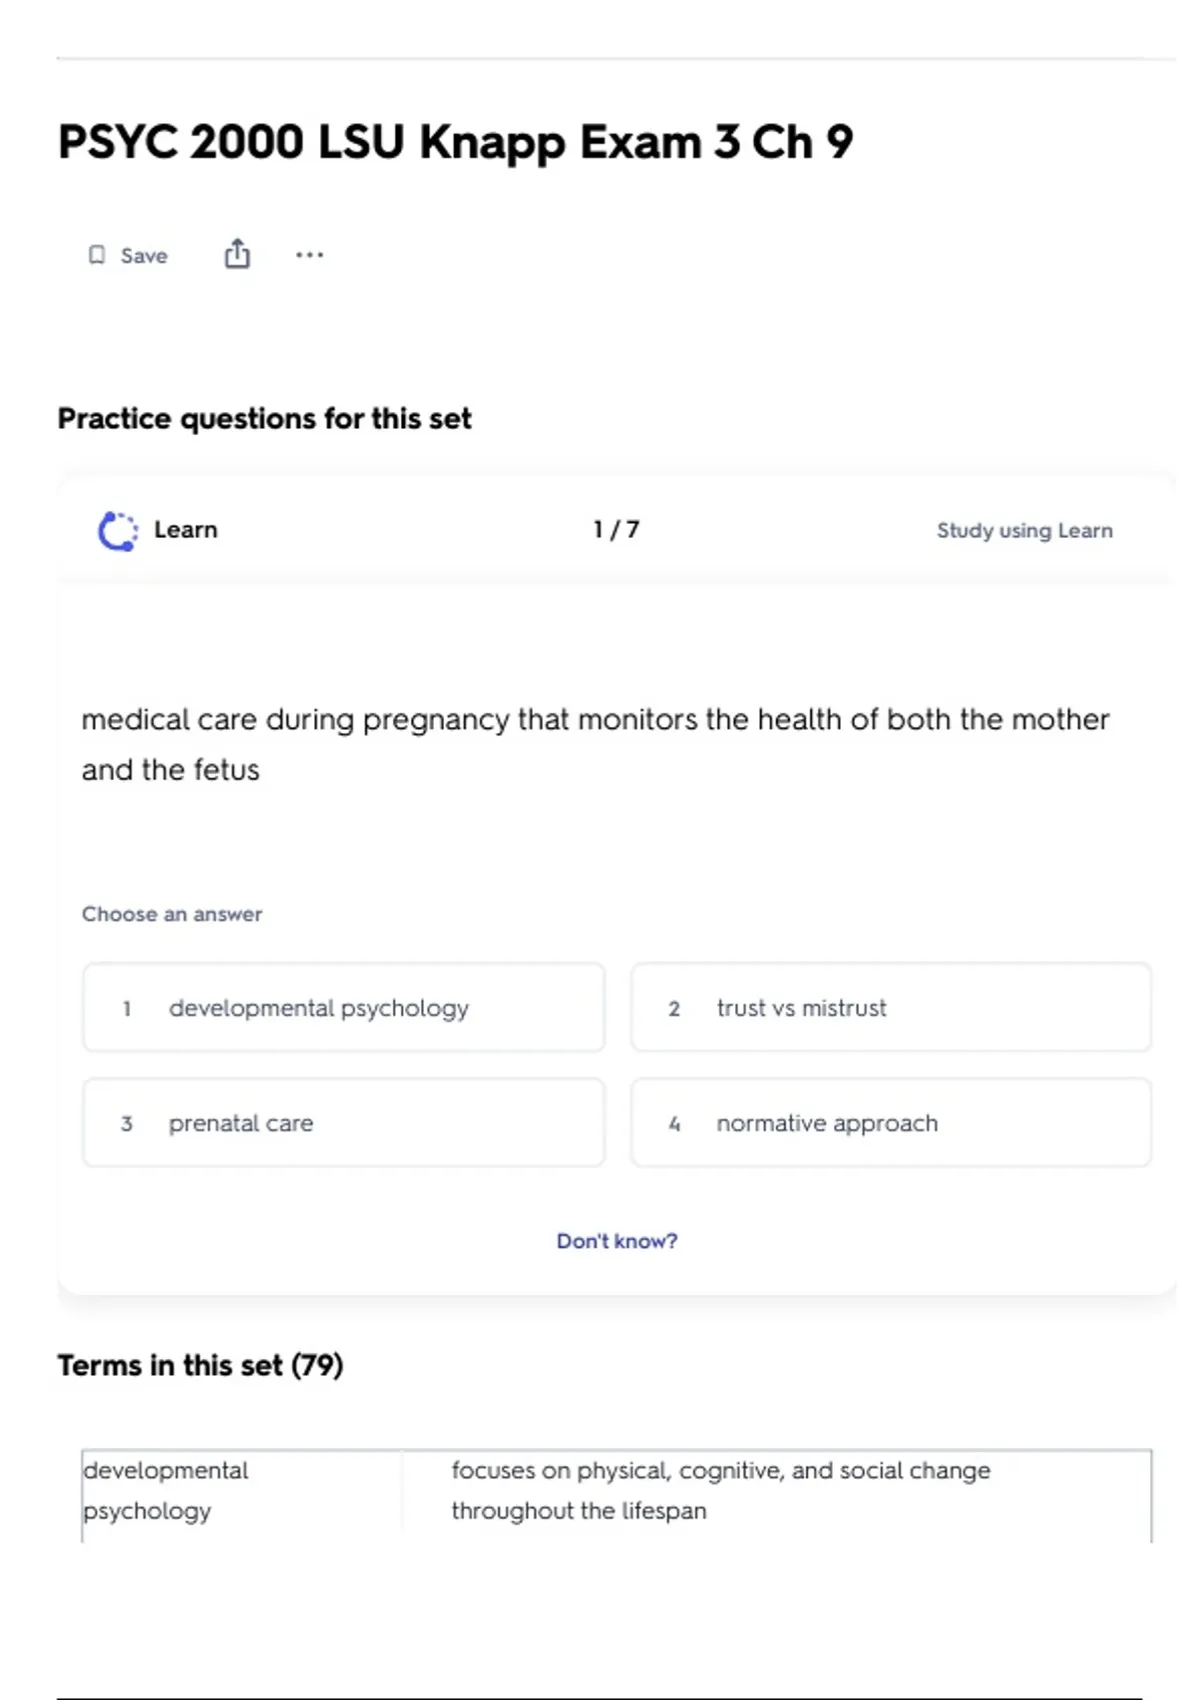The width and height of the screenshot is (1200, 1700).
Task: Click the question text about pregnancy care
Action: 595,744
